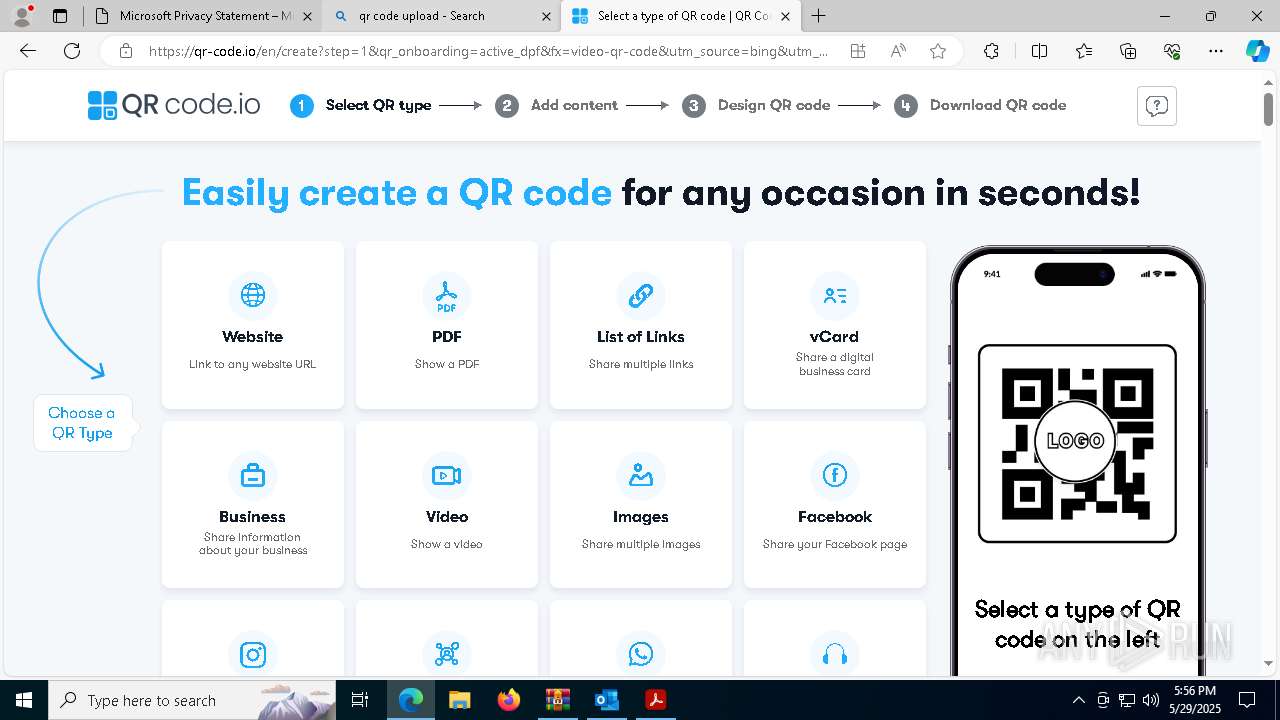This screenshot has height=720, width=1280.
Task: Click 'Share multiple links' description
Action: [641, 364]
